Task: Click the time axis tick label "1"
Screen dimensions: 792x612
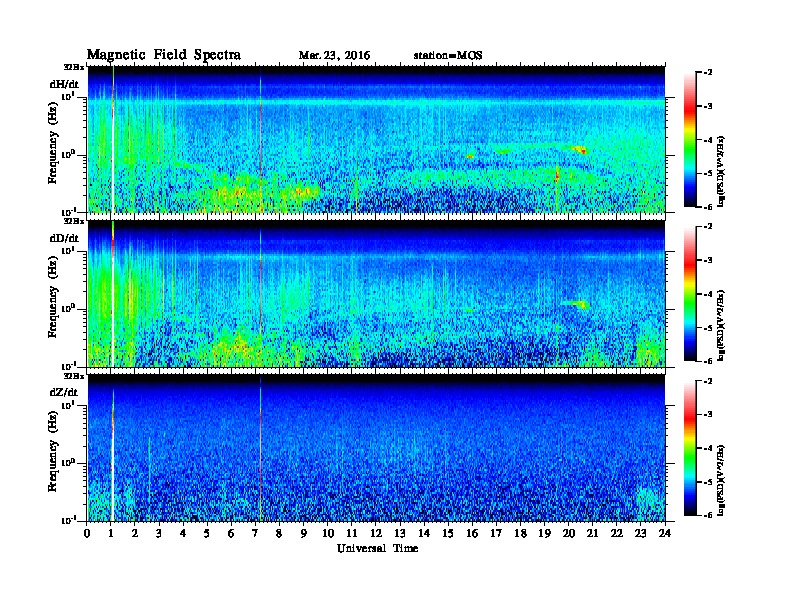Action: tap(111, 533)
